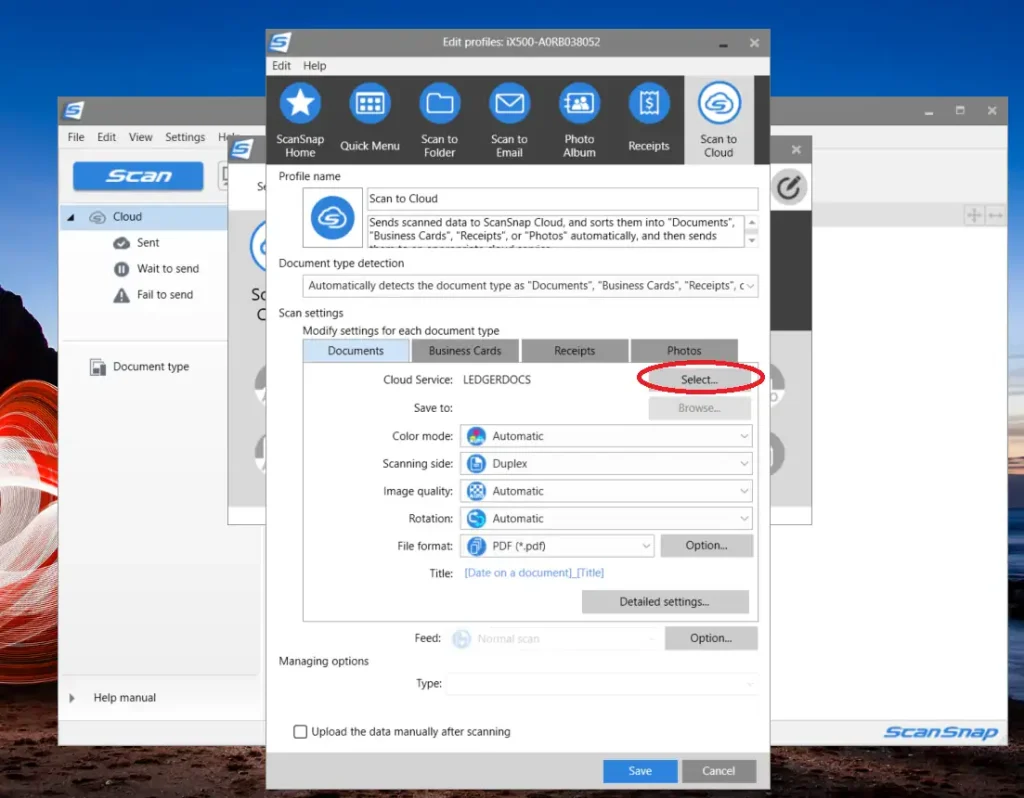The image size is (1024, 798).
Task: Click ScanSnap logo in main window title bar
Action: pyautogui.click(x=74, y=110)
